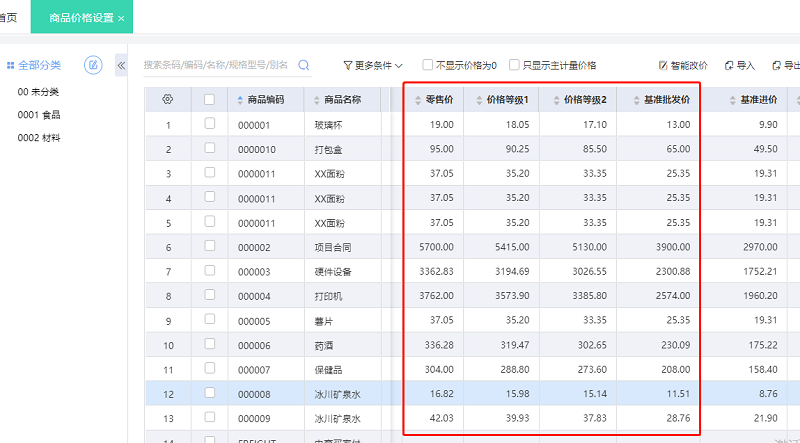This screenshot has height=443, width=800.
Task: Click the 导入 button
Action: (x=739, y=65)
